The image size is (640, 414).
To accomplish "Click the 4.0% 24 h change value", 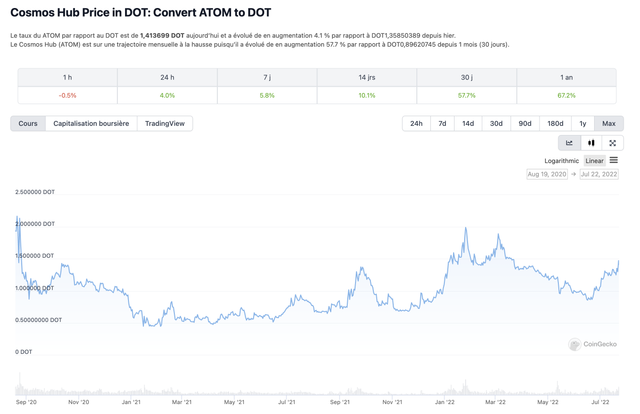I will [167, 96].
